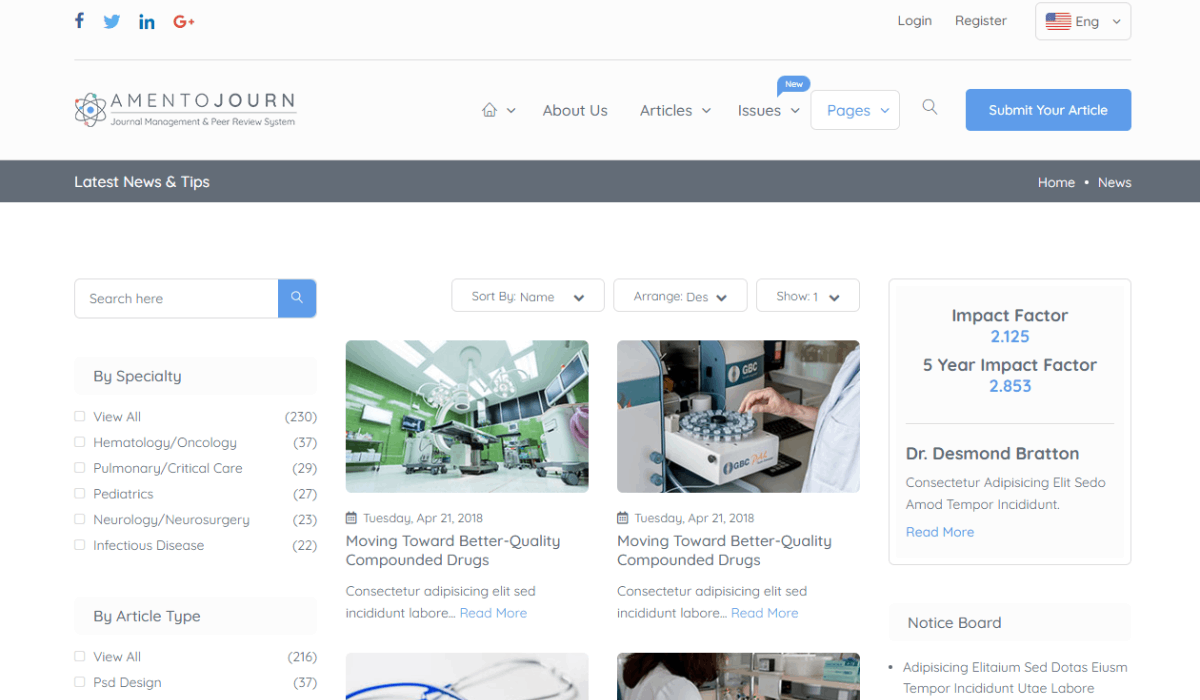Click the Register link

(x=980, y=20)
